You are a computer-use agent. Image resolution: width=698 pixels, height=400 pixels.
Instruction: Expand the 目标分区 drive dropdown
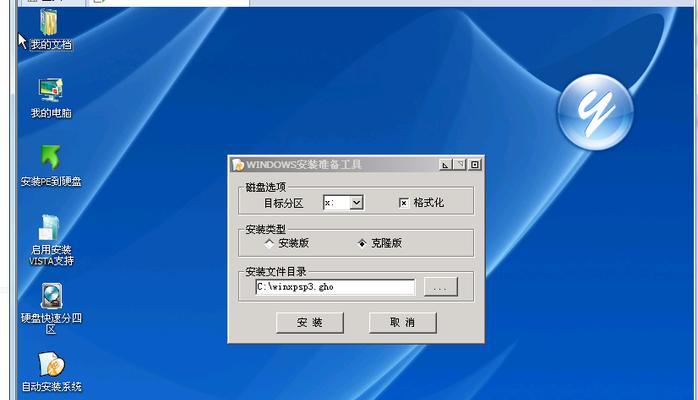tap(356, 203)
